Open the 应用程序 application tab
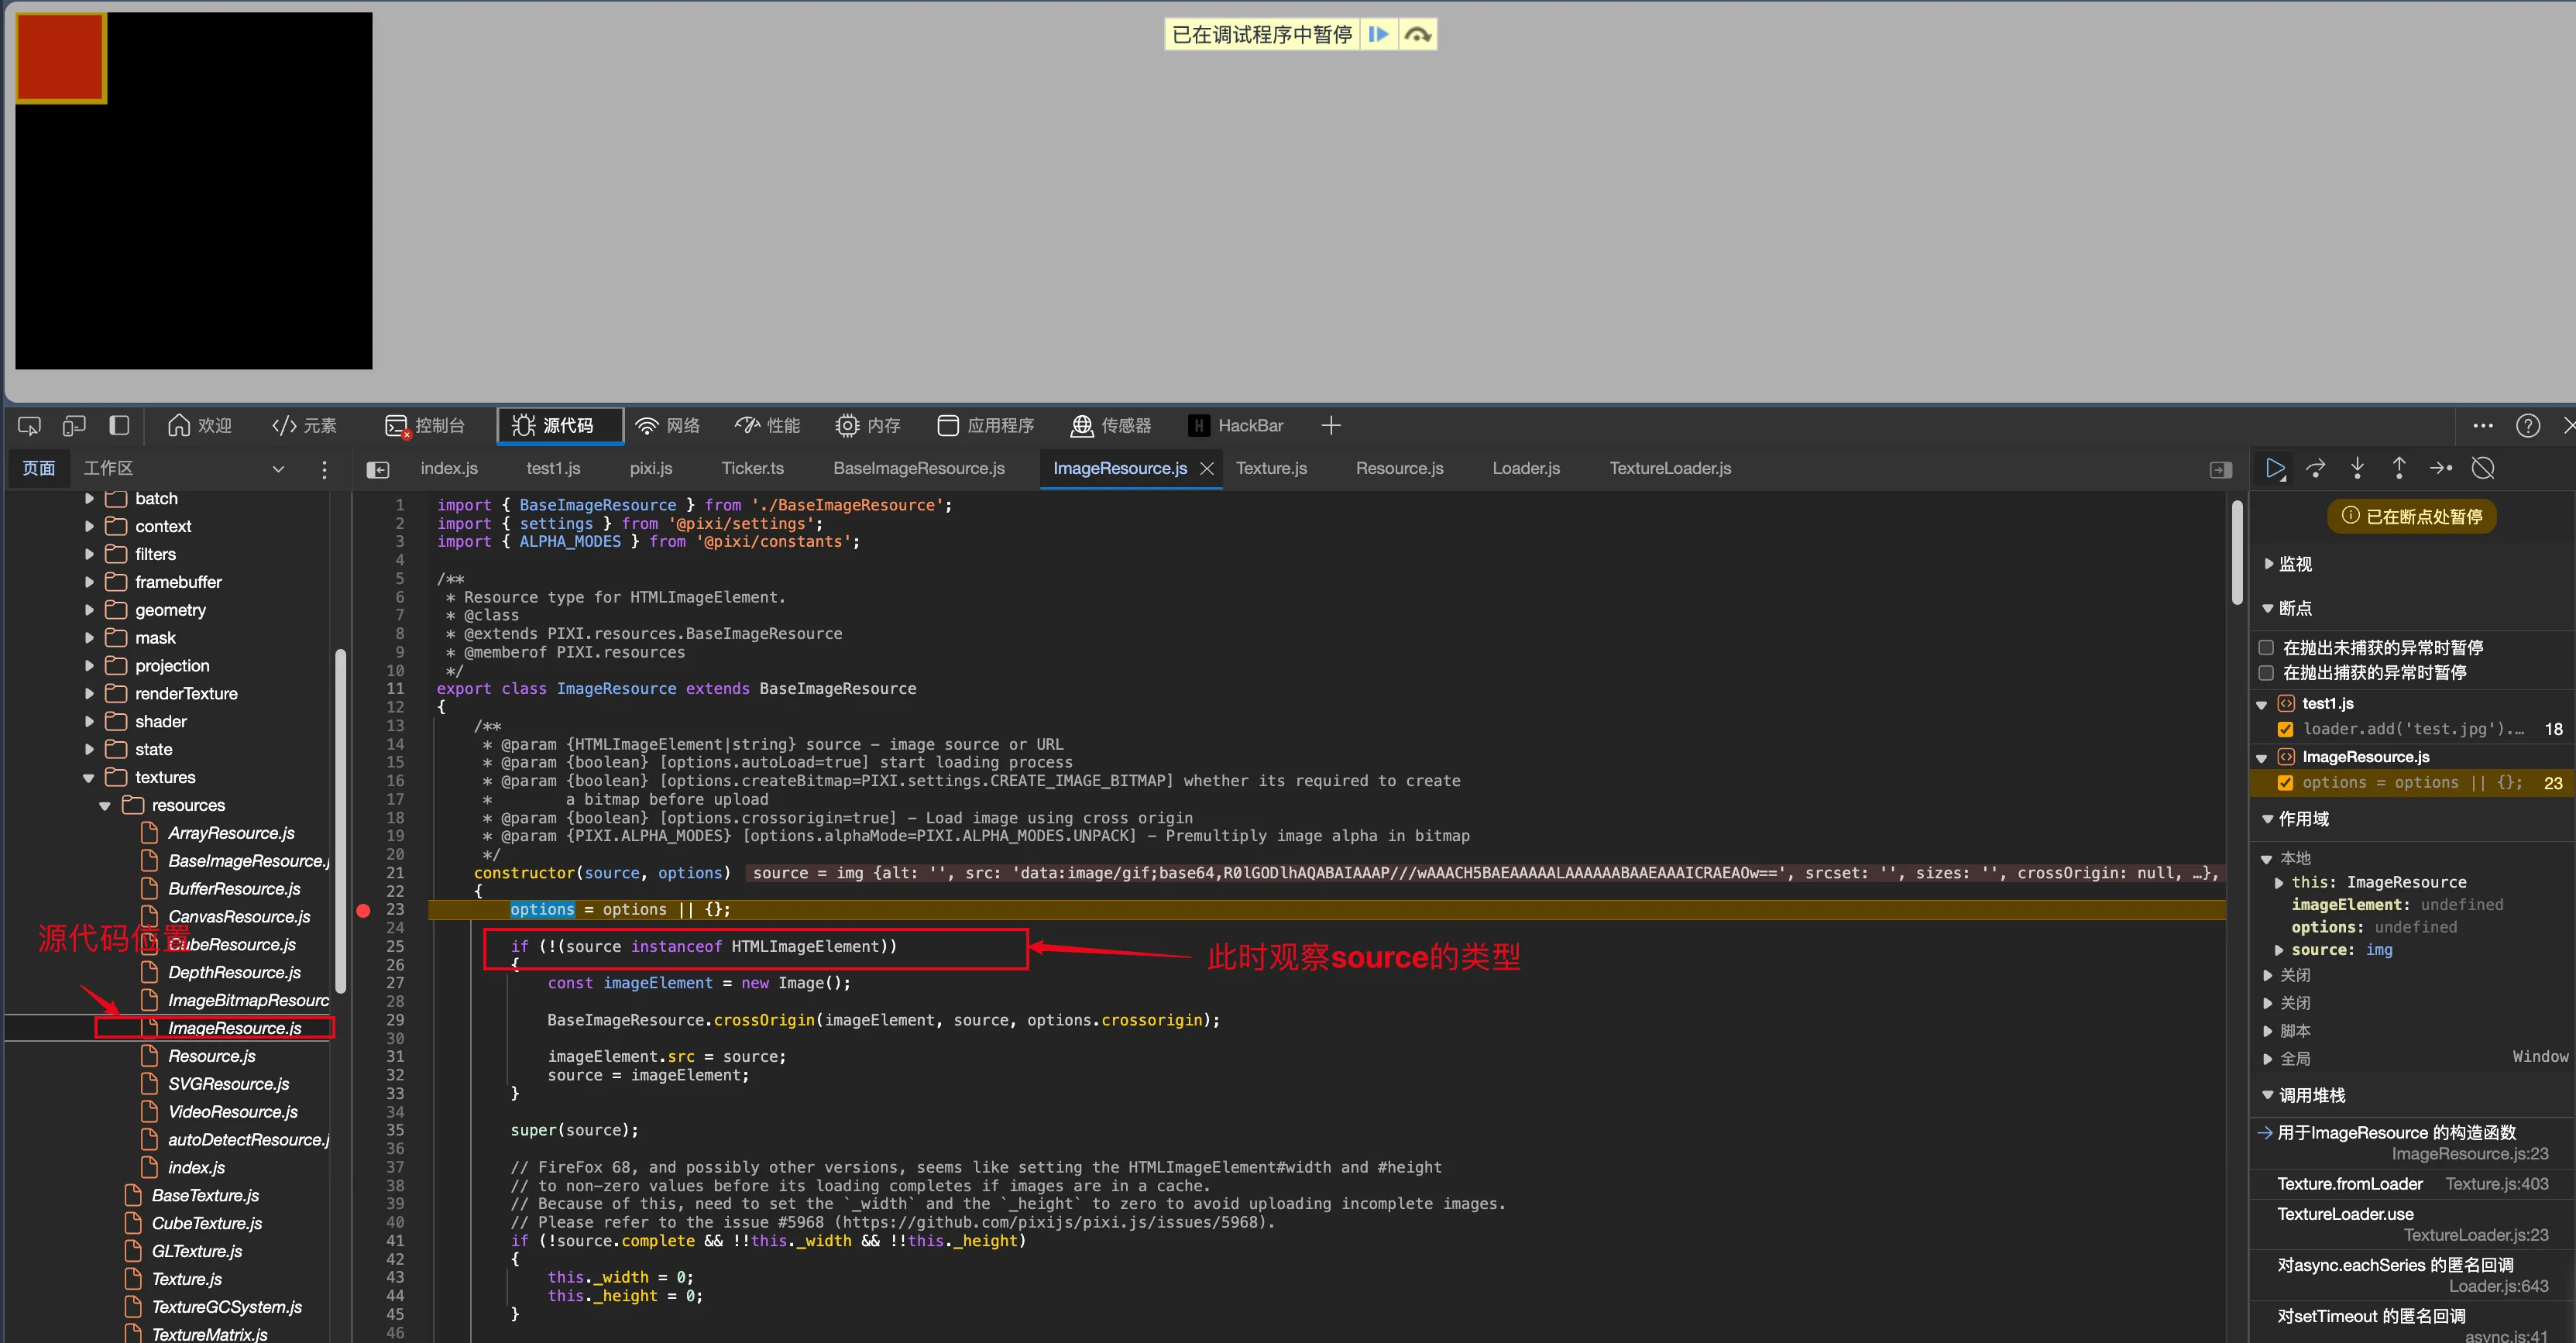Viewport: 2576px width, 1343px height. pyautogui.click(x=985, y=426)
